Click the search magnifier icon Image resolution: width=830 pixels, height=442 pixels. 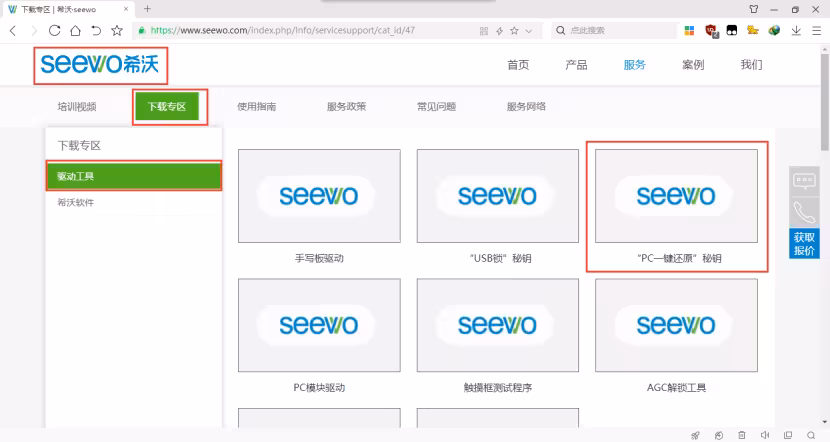click(561, 31)
